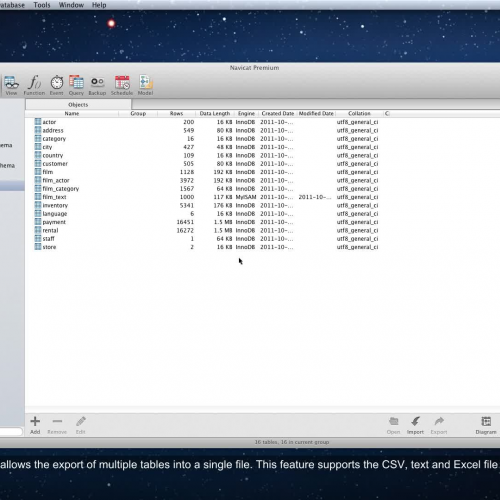Viewport: 500px width, 500px height.
Task: Open the Window menu
Action: (x=71, y=5)
